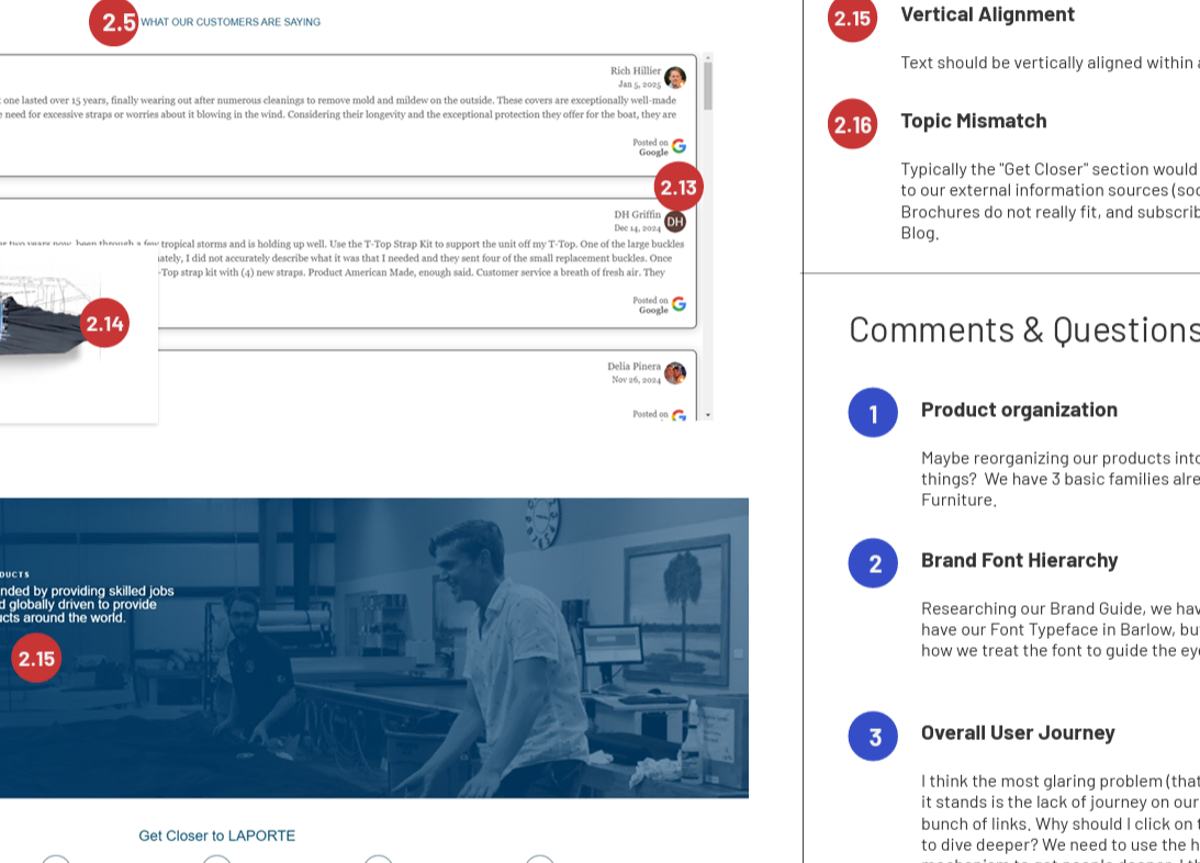This screenshot has width=1200, height=863.
Task: Click blue marker 3 beside Overall User Journey
Action: tap(873, 737)
